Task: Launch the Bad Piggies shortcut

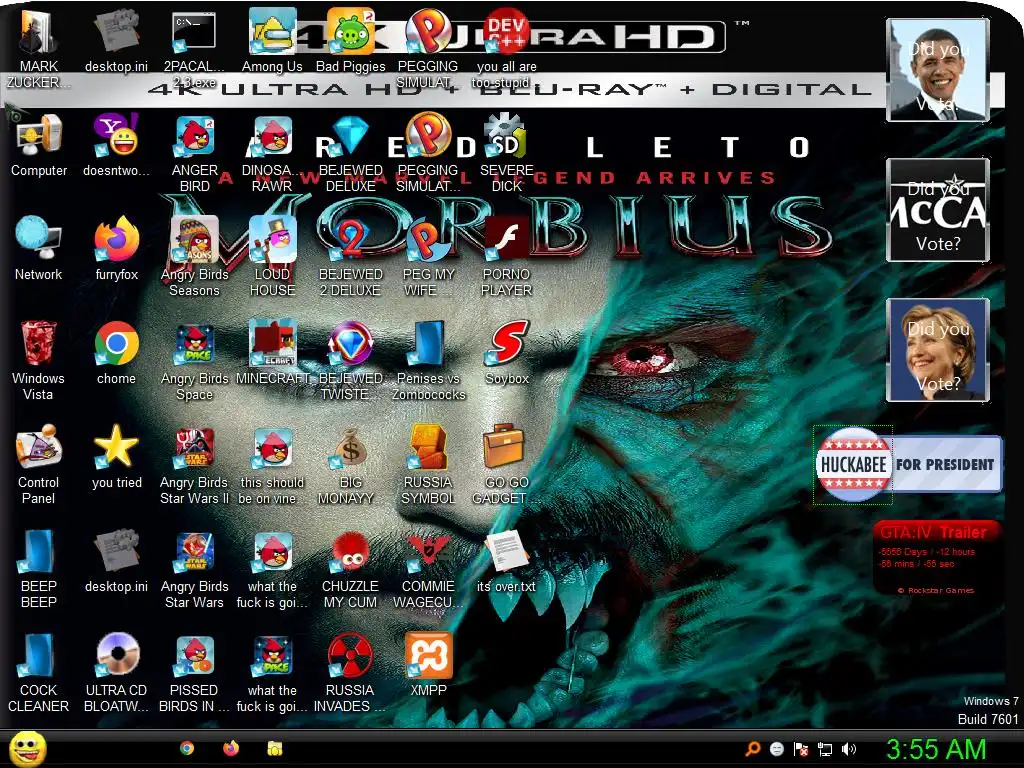Action: (x=351, y=40)
